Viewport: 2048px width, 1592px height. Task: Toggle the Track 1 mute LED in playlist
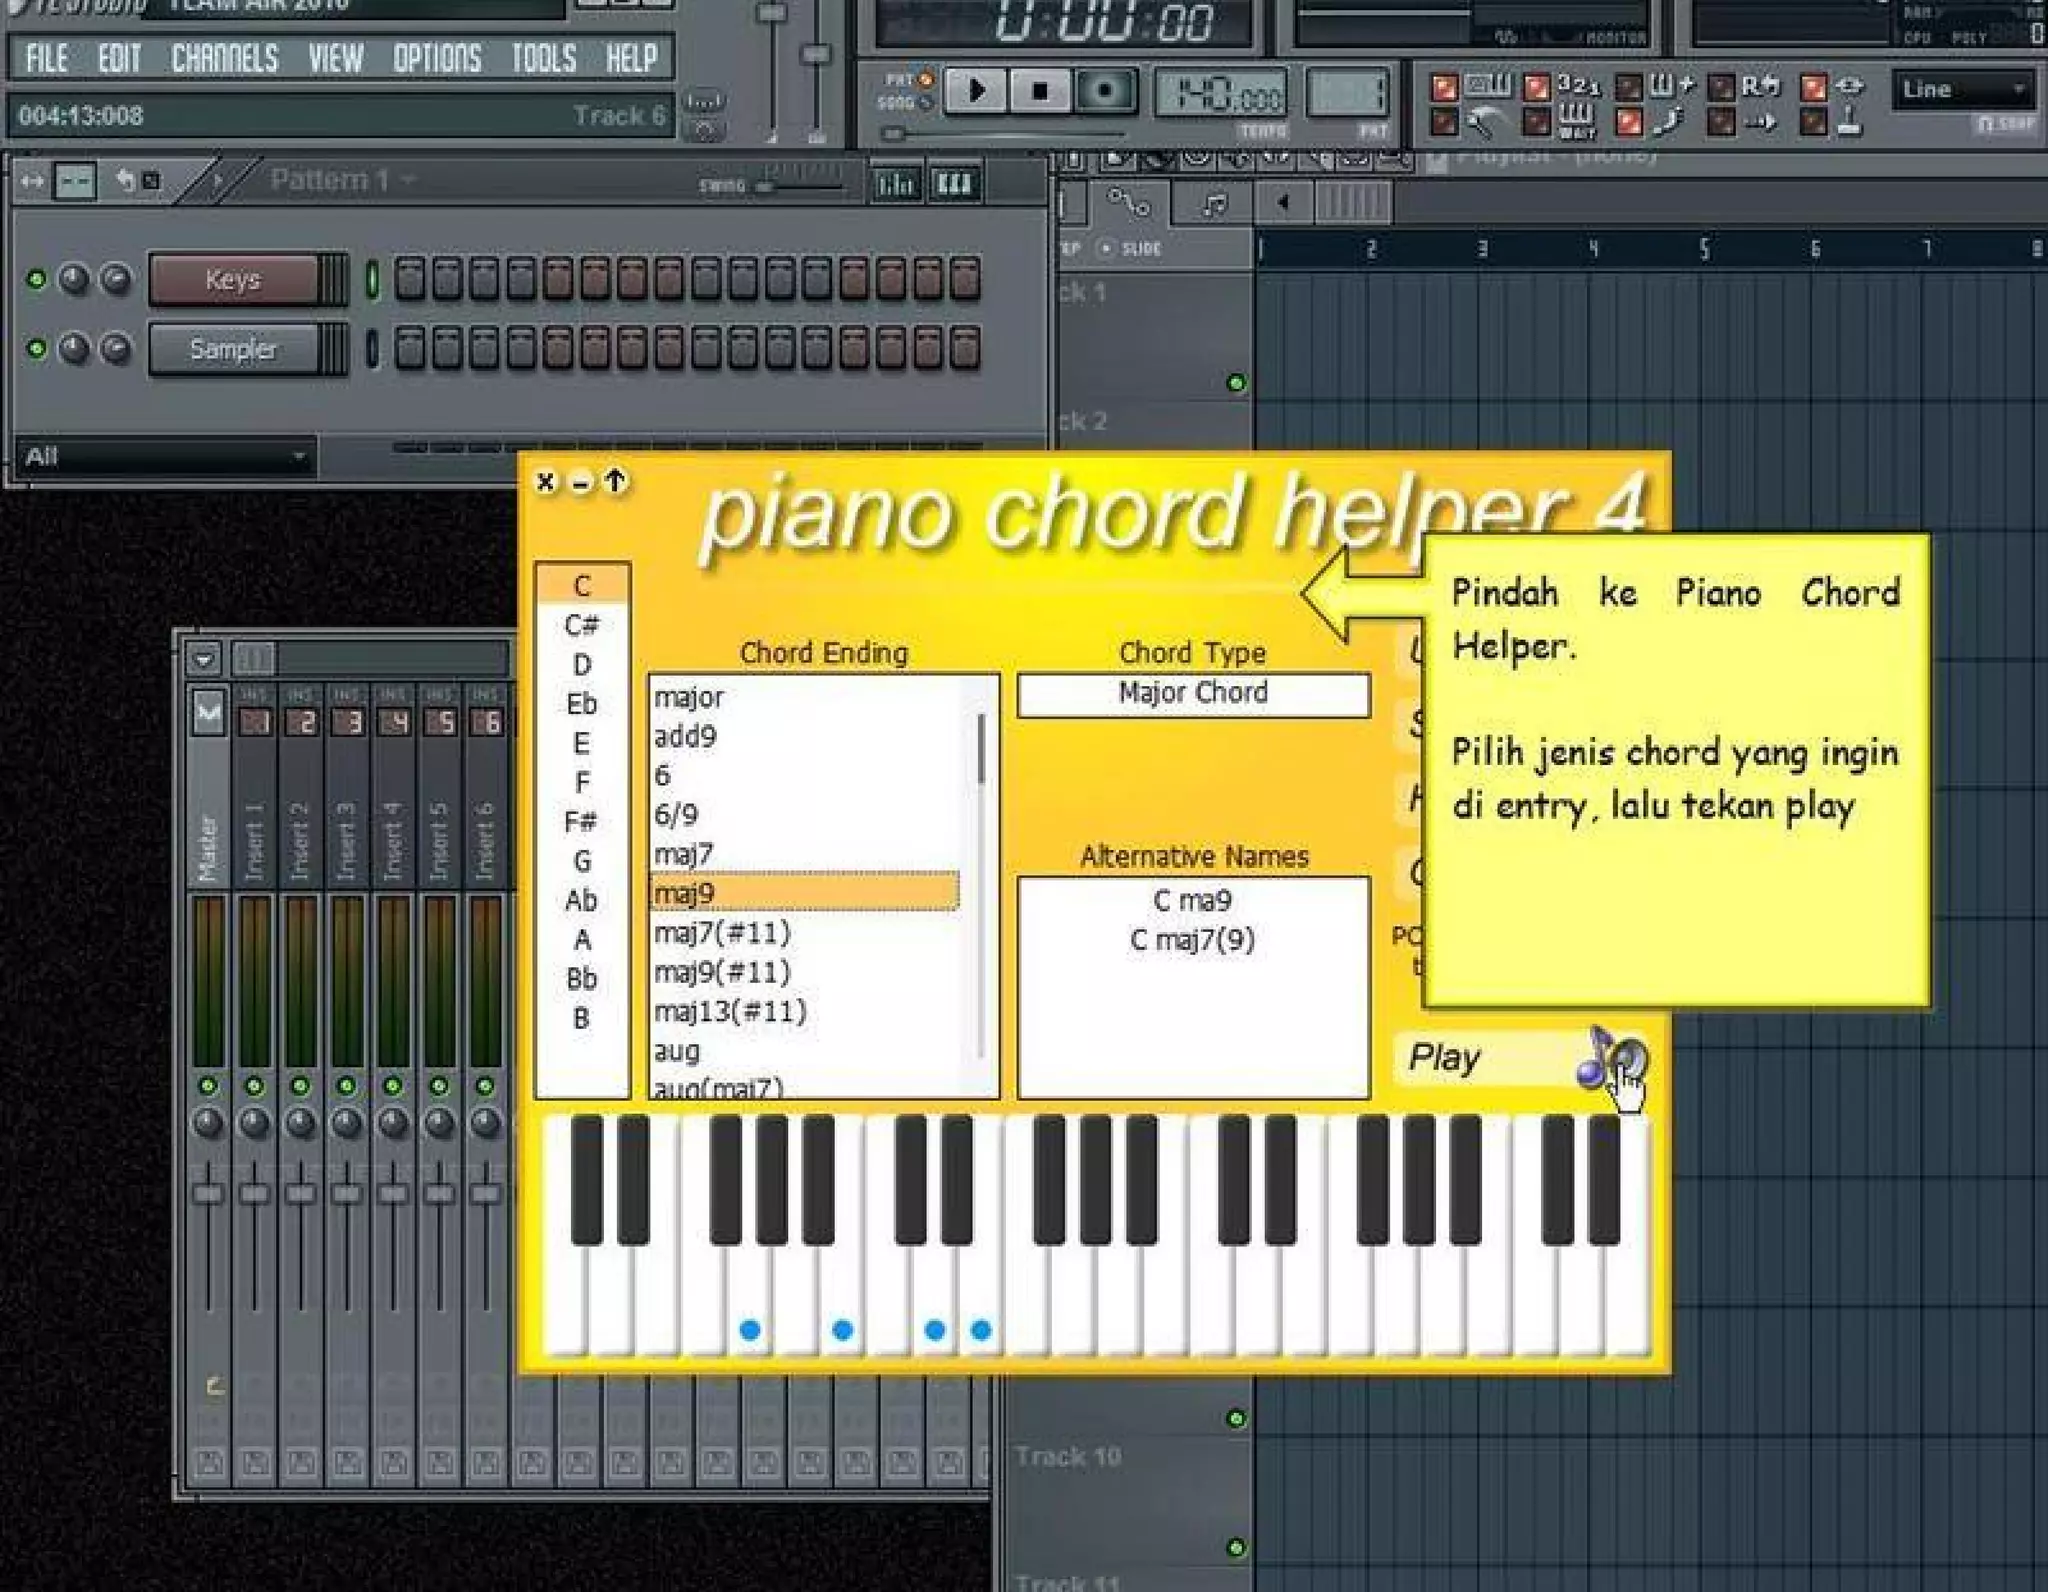[1237, 383]
